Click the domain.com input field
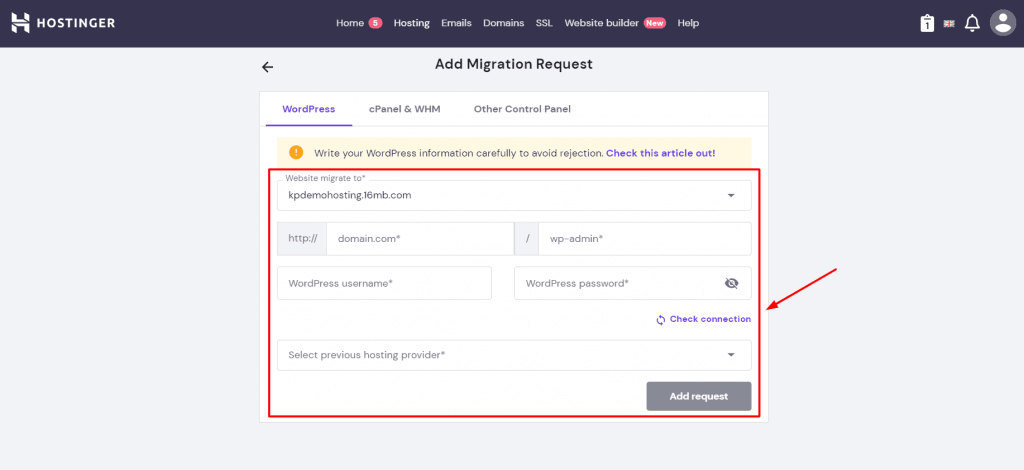Viewport: 1024px width, 470px height. tap(419, 239)
